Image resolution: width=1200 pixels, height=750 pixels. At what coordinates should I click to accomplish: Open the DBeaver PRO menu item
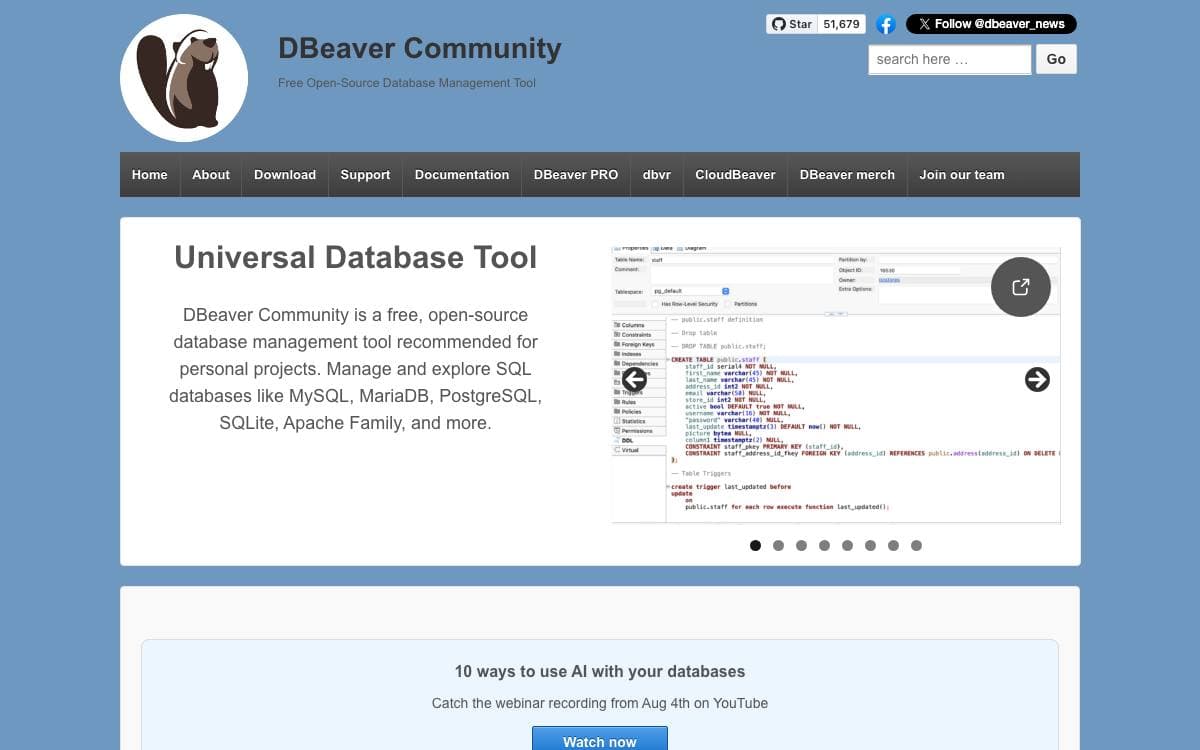pyautogui.click(x=576, y=174)
